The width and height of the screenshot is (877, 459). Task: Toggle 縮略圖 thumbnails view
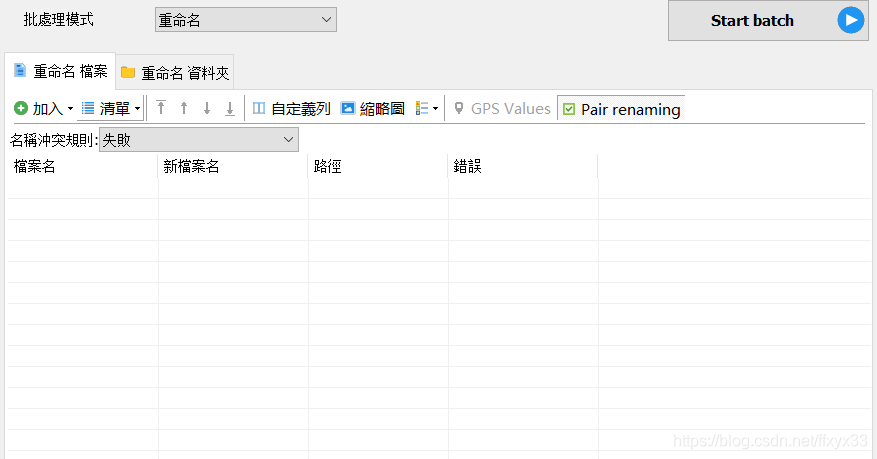click(373, 108)
